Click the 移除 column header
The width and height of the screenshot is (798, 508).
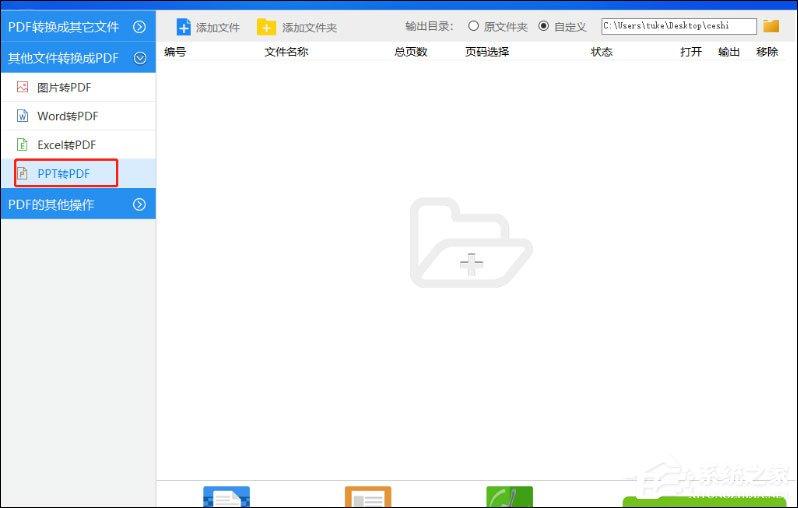pos(767,51)
